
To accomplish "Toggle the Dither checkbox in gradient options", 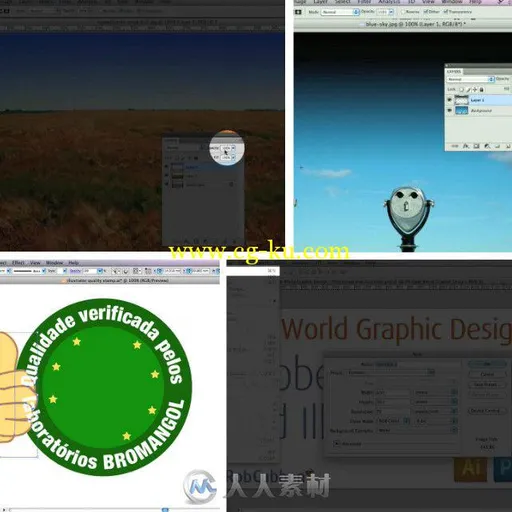I will click(426, 12).
